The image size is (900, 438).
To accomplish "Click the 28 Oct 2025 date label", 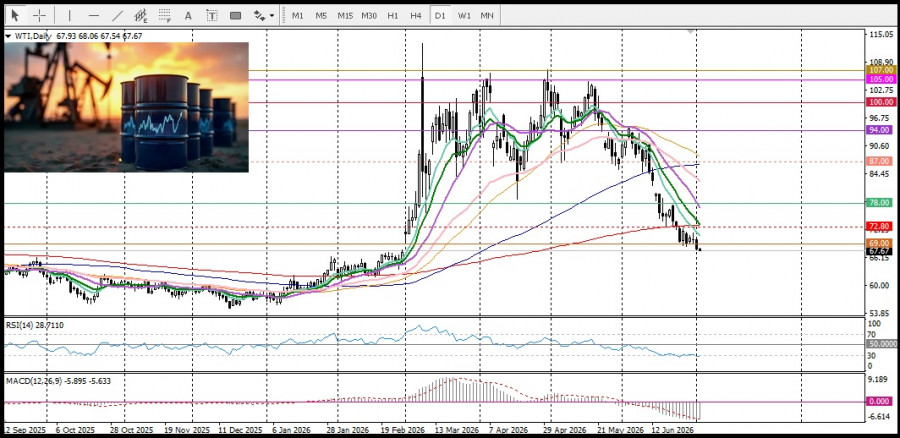I will click(x=131, y=429).
